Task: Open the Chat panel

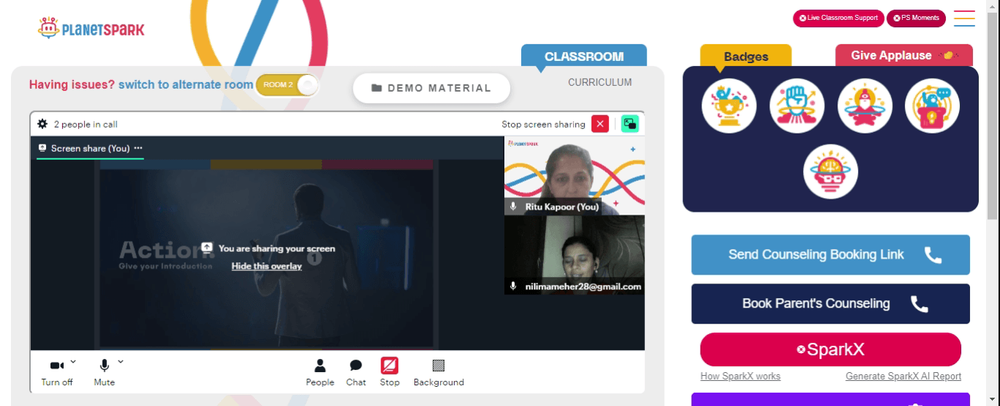Action: click(x=356, y=373)
